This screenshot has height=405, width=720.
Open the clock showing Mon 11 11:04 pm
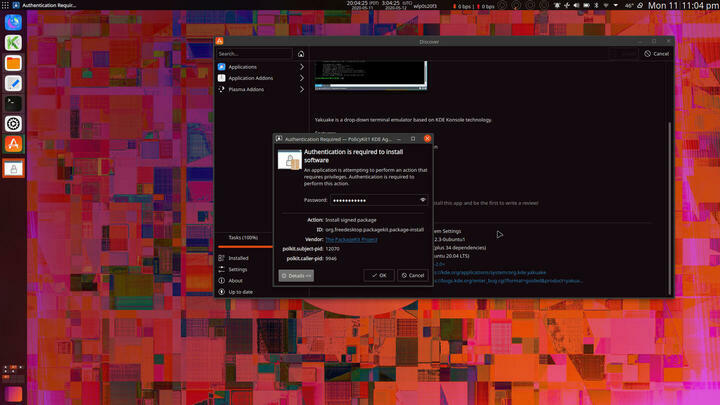pos(683,6)
